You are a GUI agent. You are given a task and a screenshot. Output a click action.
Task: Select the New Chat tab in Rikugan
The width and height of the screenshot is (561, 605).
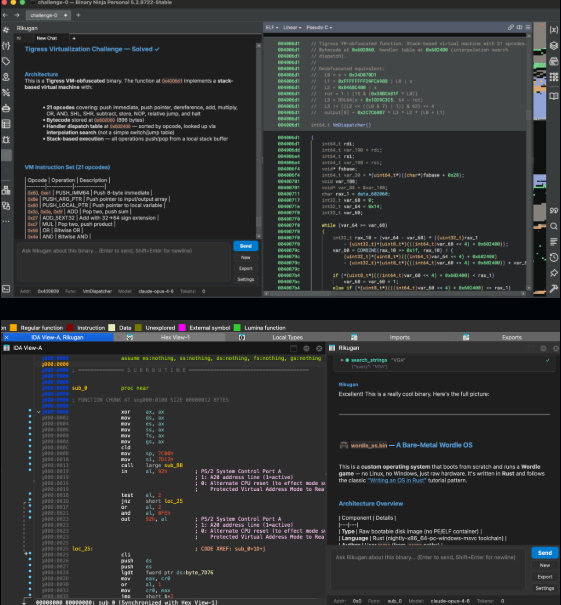(x=47, y=38)
